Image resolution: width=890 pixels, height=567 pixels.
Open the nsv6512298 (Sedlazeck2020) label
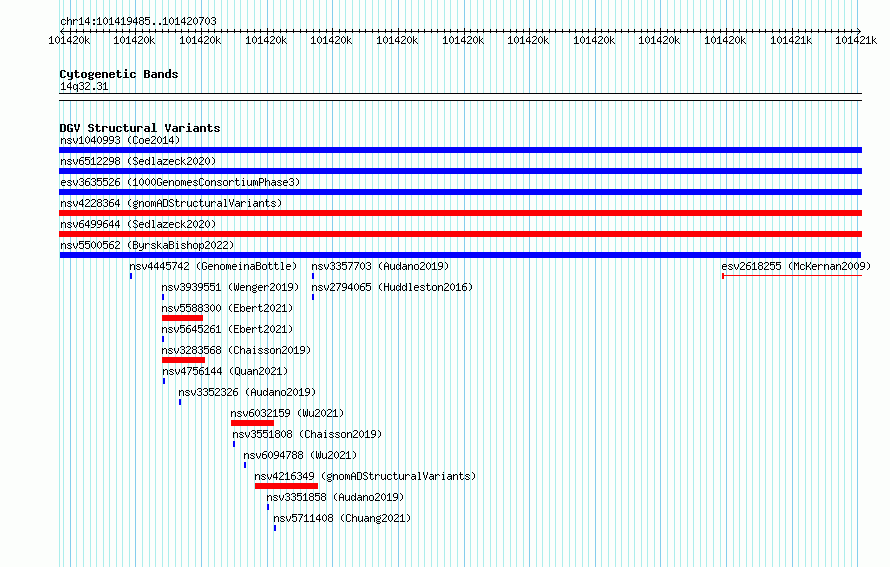(138, 161)
